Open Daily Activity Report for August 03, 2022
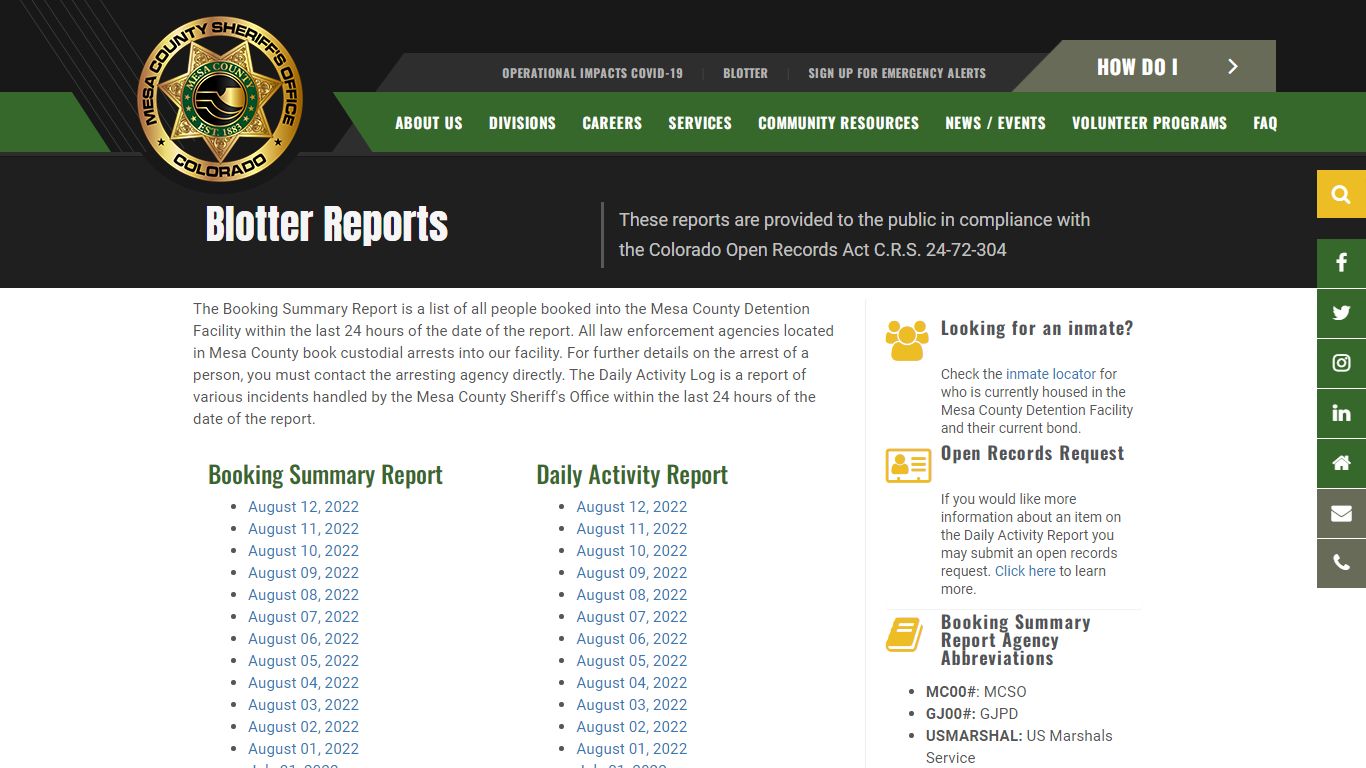The height and width of the screenshot is (768, 1366). [x=632, y=705]
